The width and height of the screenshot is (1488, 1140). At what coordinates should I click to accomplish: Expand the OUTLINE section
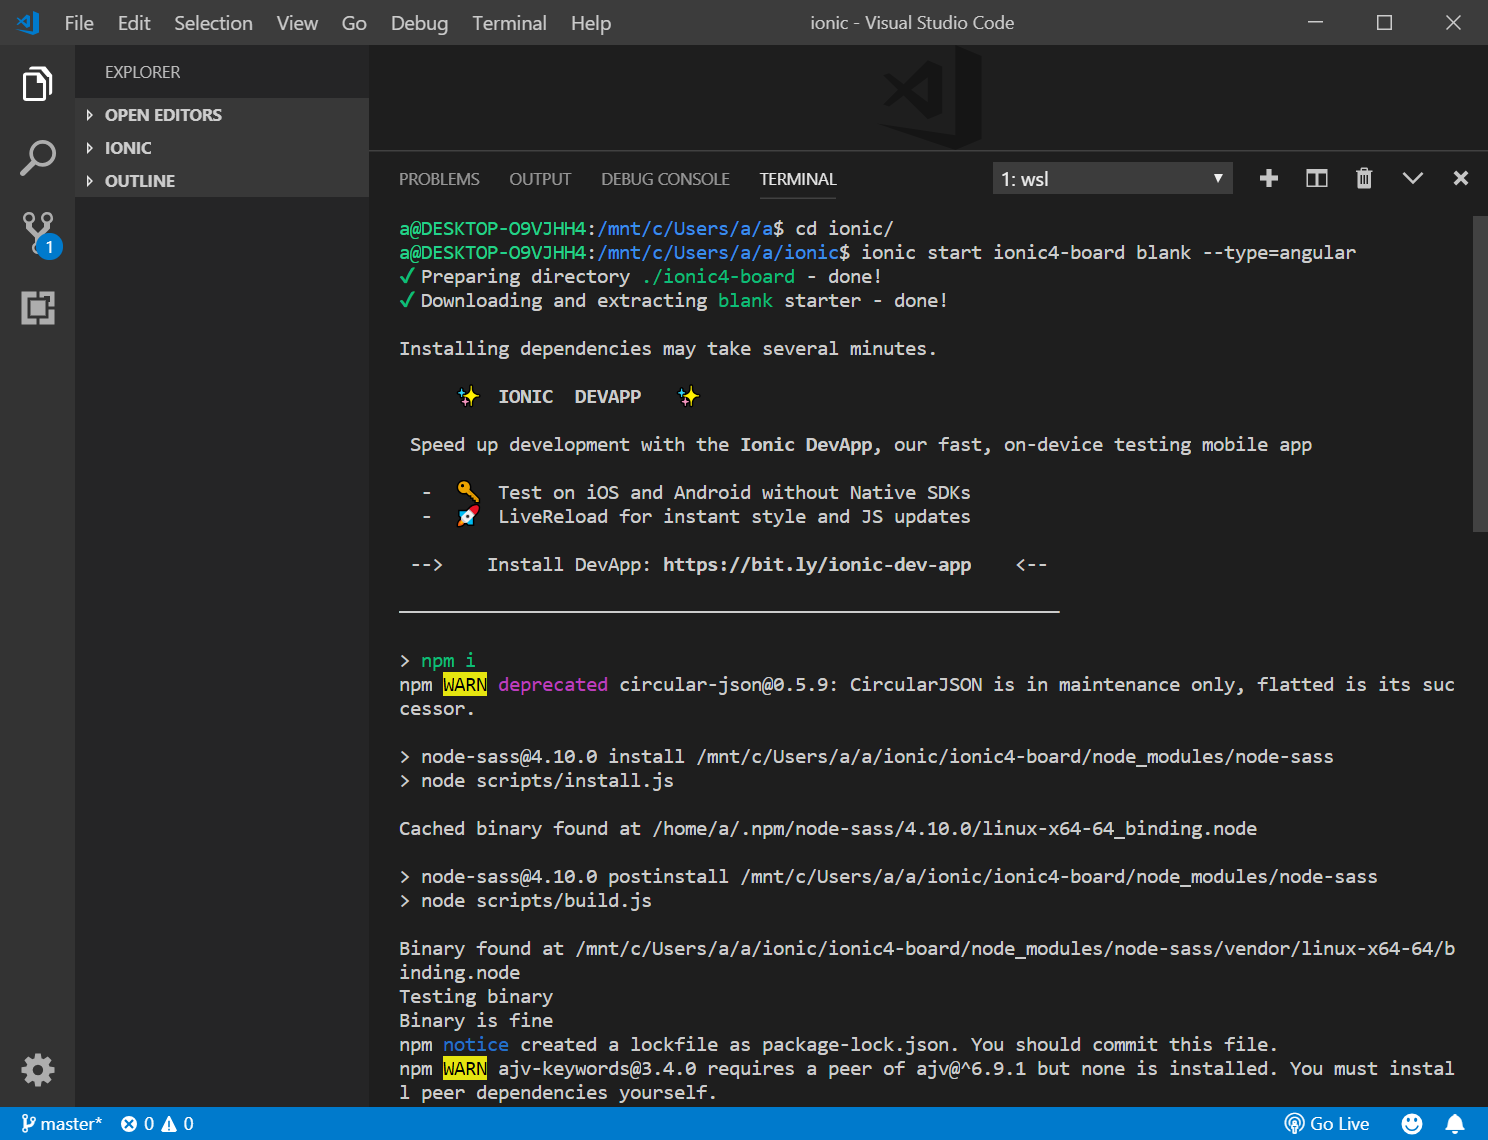[x=139, y=181]
